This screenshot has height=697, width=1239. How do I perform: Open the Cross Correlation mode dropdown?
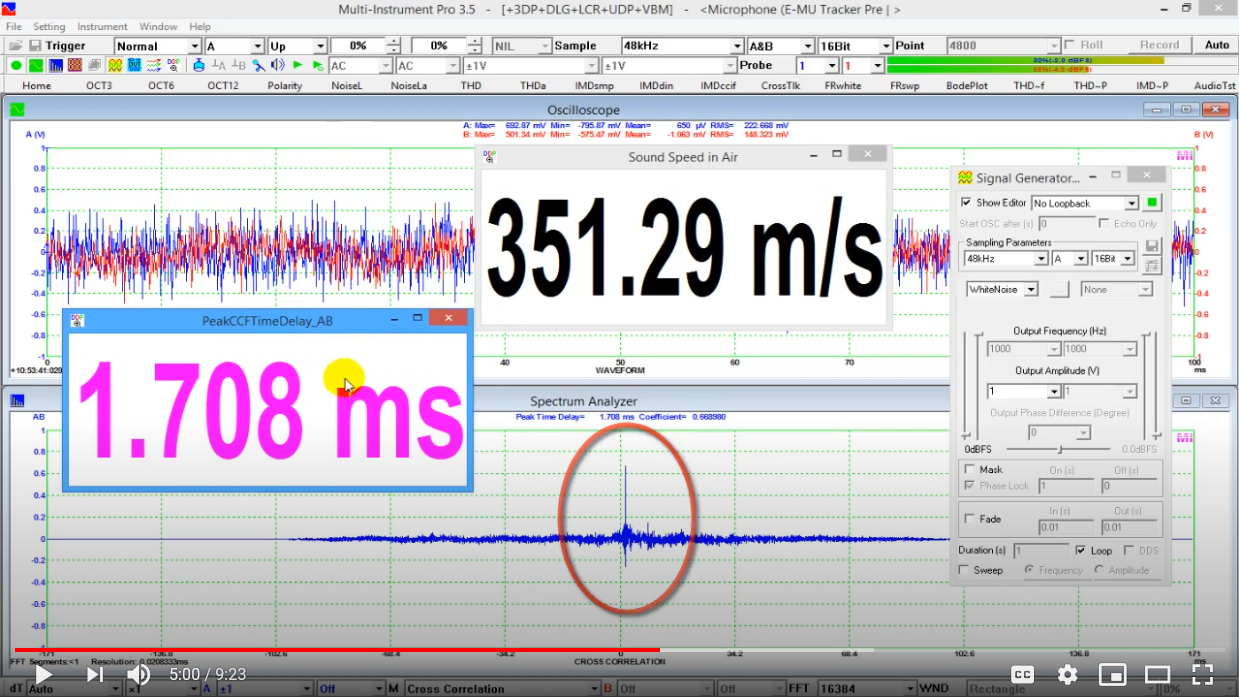click(502, 688)
